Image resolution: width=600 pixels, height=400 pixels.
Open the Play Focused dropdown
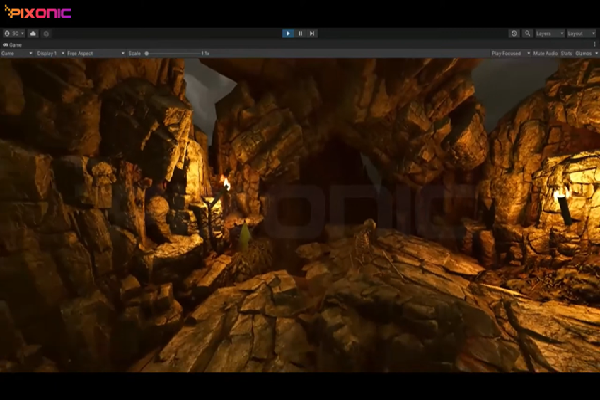tap(510, 53)
